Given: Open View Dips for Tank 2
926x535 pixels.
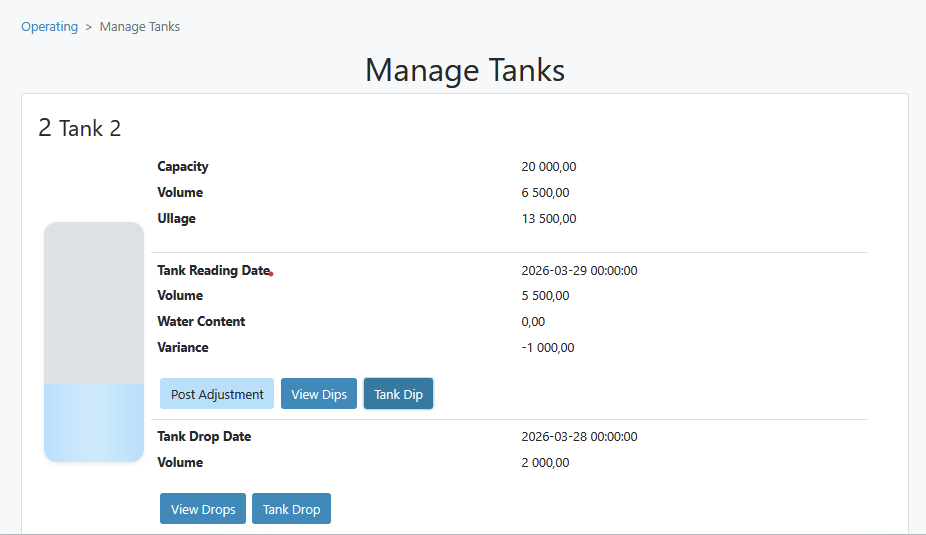Looking at the screenshot, I should click(319, 394).
